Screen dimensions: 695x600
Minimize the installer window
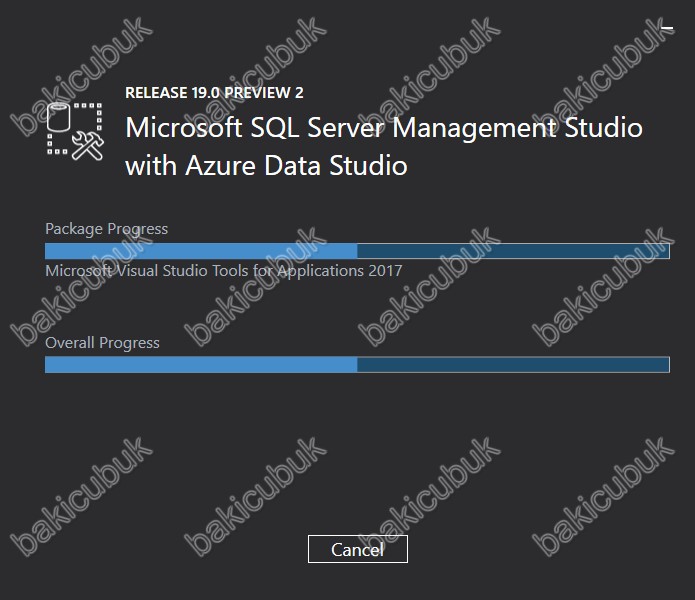coord(667,28)
